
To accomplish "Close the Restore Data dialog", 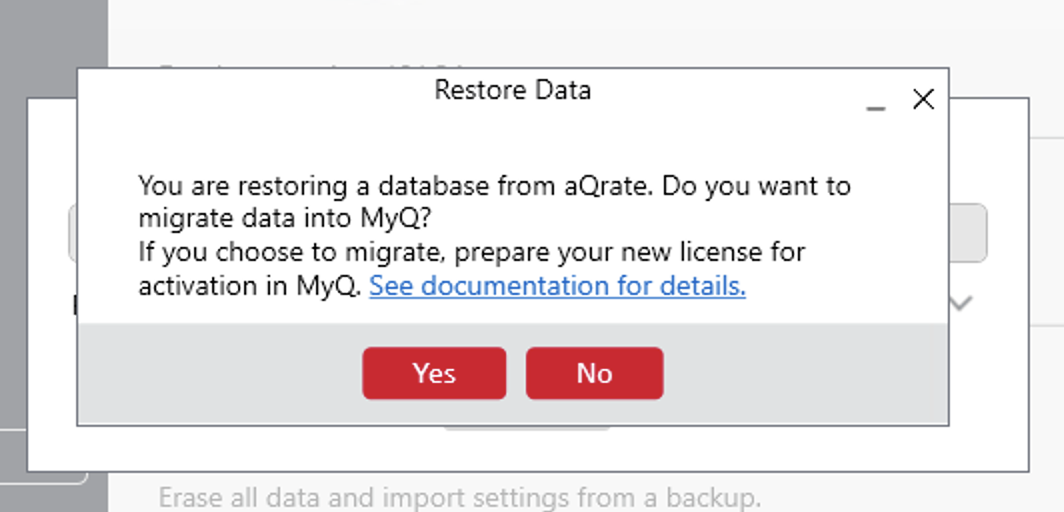I will click(923, 99).
